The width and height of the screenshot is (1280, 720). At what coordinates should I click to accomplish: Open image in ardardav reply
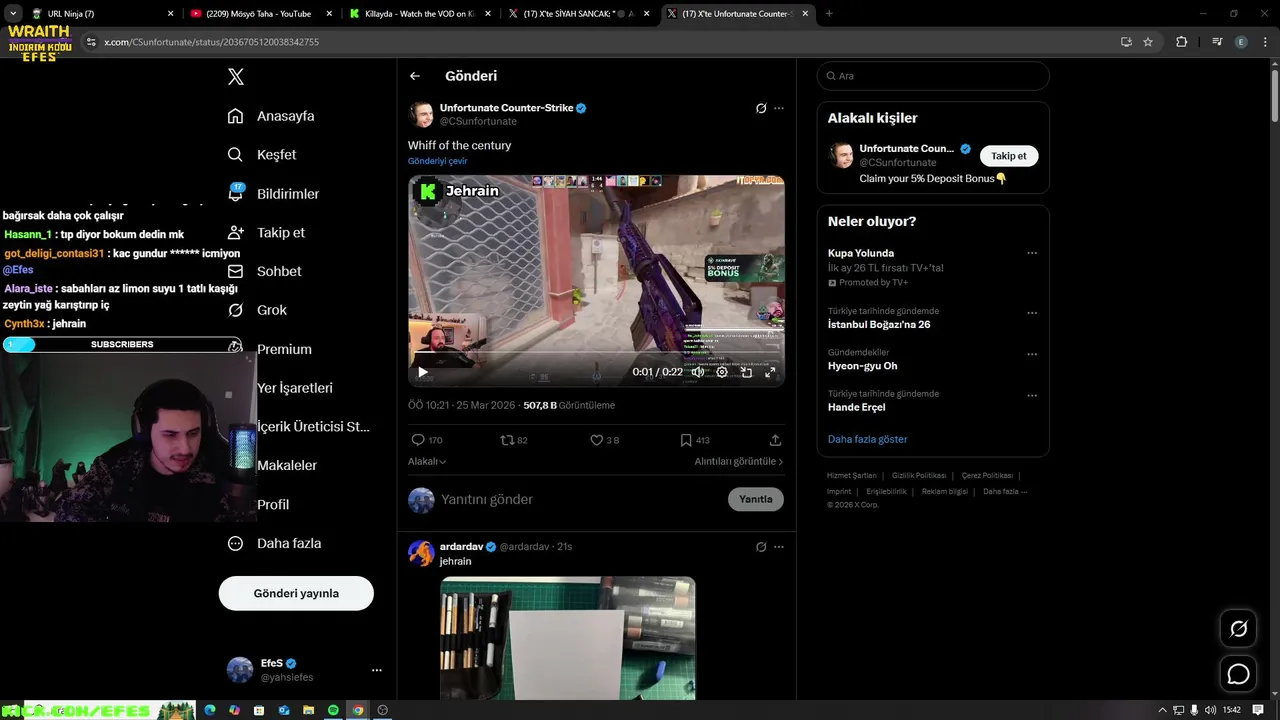[568, 638]
